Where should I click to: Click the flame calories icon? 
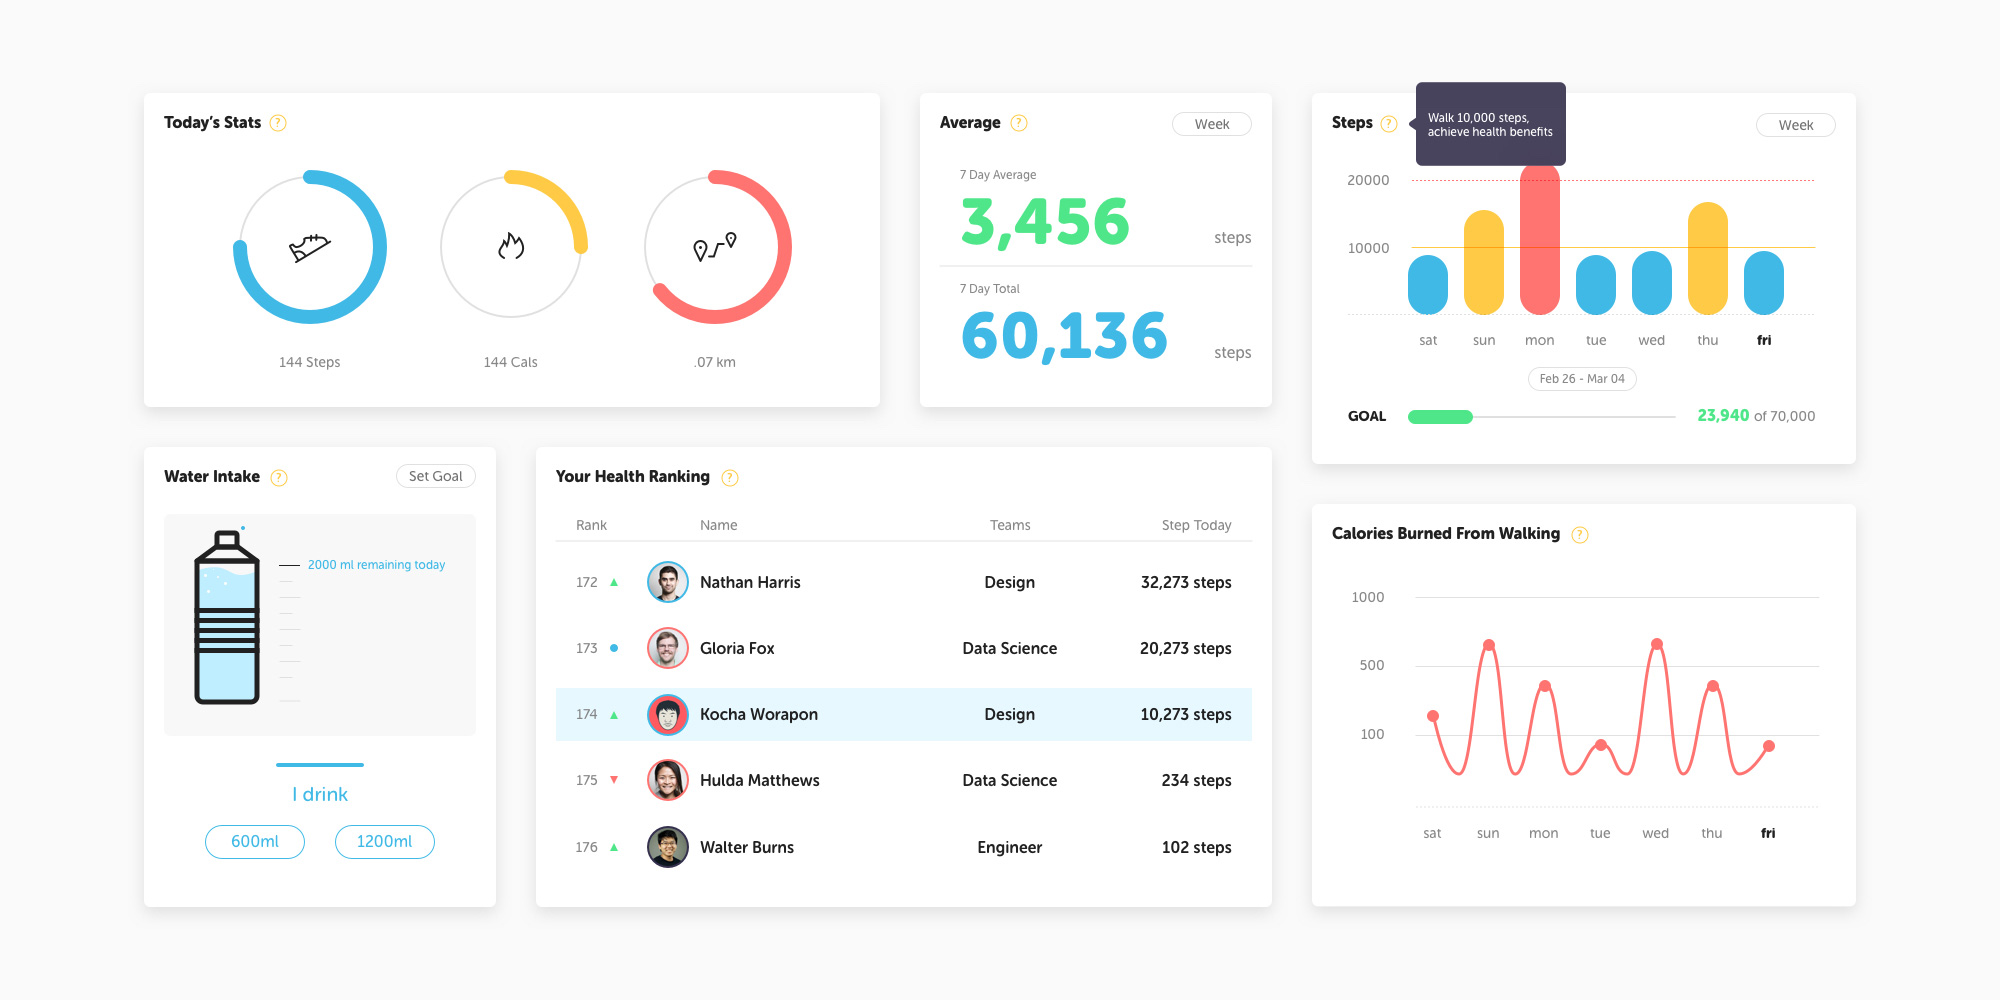coord(511,246)
